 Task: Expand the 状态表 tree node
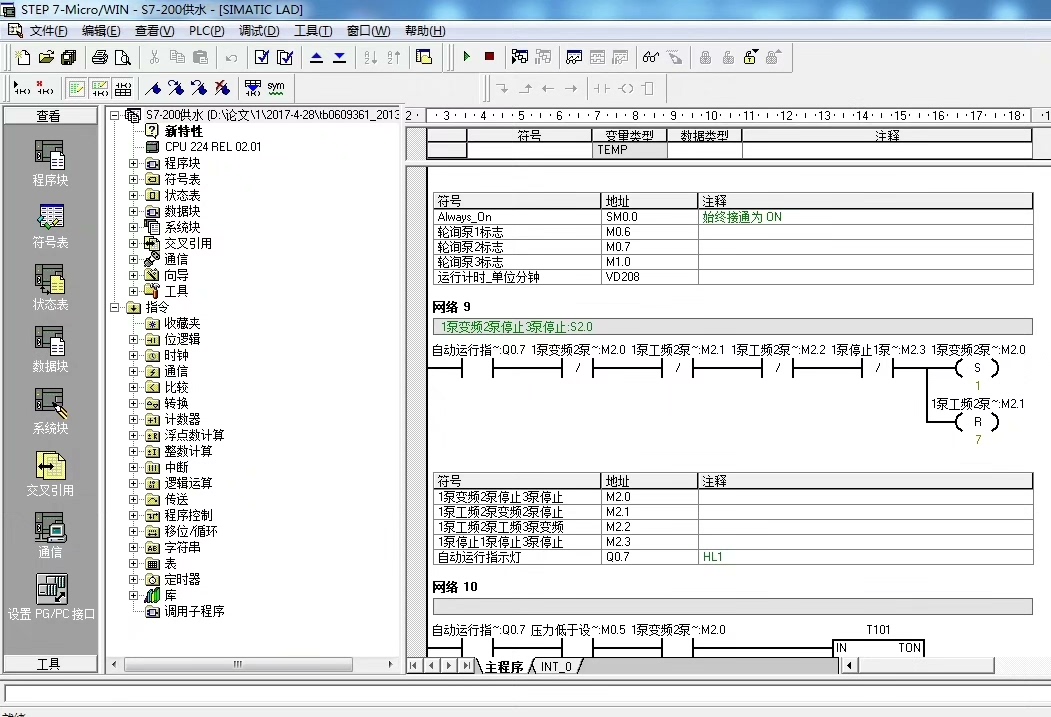(x=133, y=196)
